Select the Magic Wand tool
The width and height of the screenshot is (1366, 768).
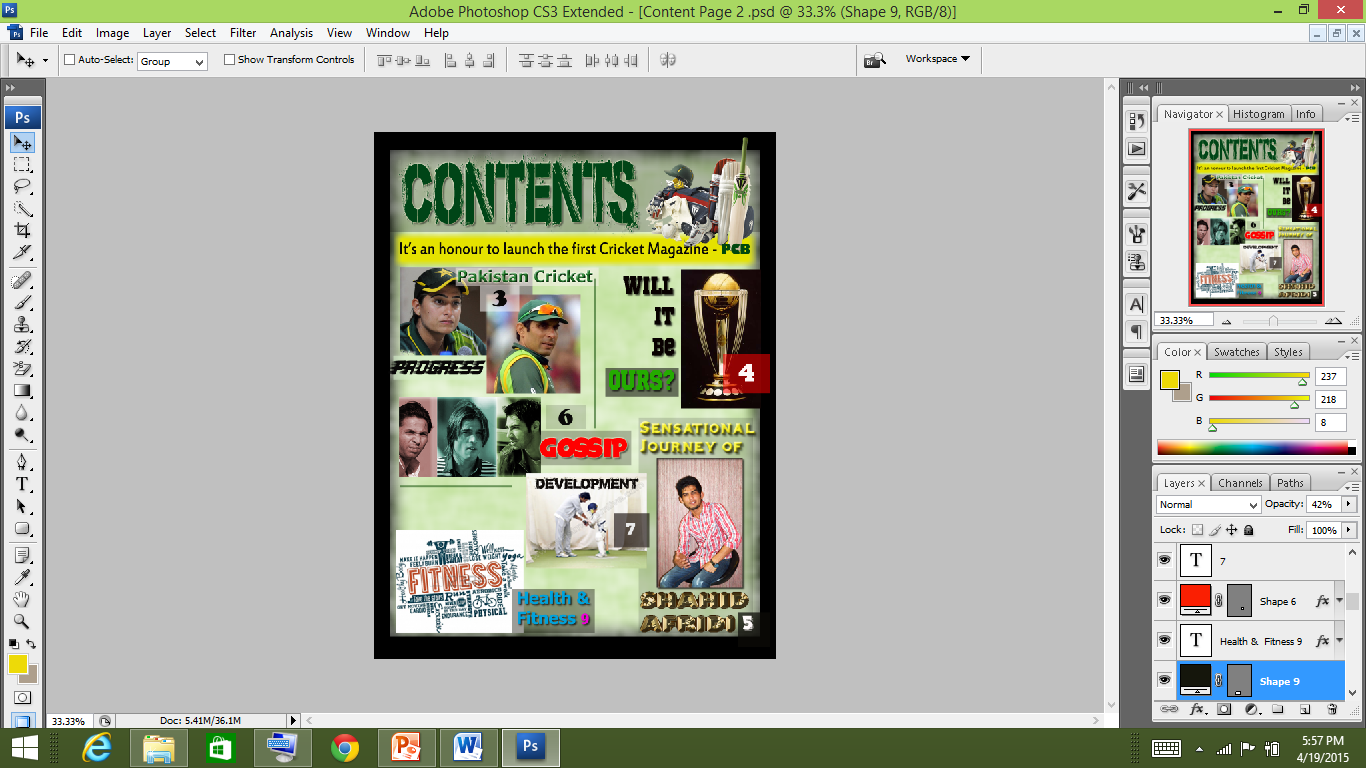pos(22,209)
